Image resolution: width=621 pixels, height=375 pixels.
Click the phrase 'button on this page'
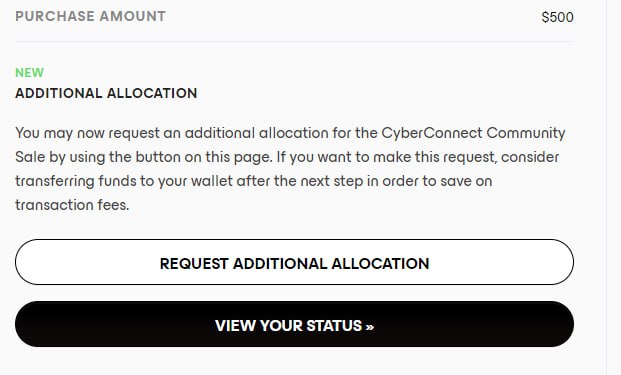point(204,157)
